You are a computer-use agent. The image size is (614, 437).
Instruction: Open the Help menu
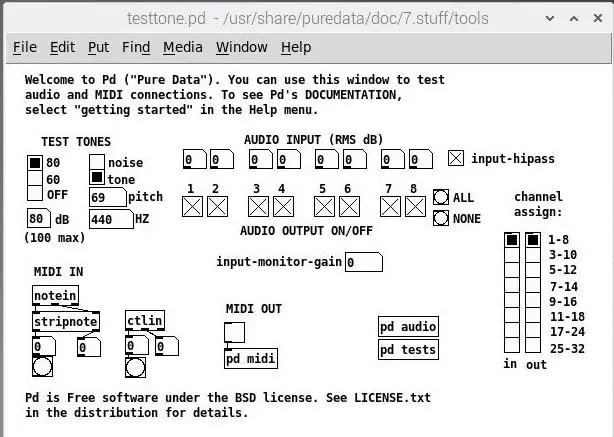click(296, 47)
